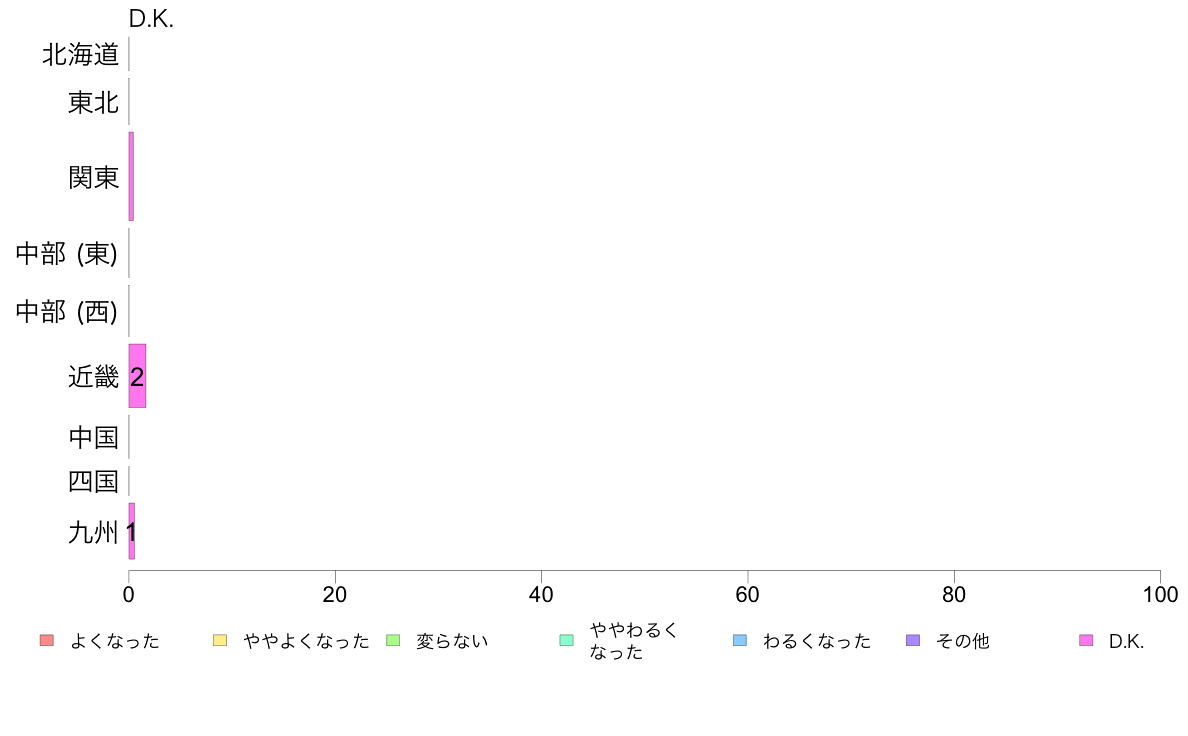Click the blue わるくなった legend swatch

tap(739, 640)
